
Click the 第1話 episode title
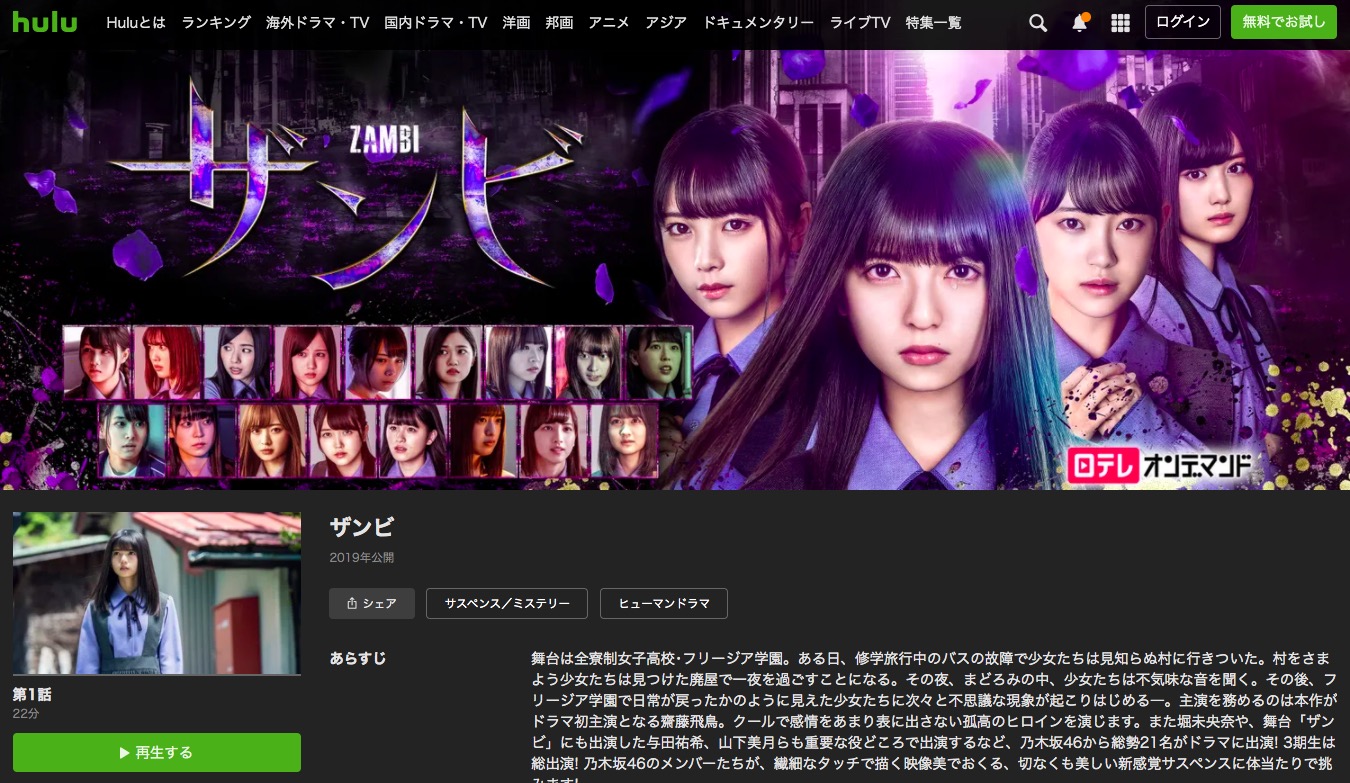(32, 693)
